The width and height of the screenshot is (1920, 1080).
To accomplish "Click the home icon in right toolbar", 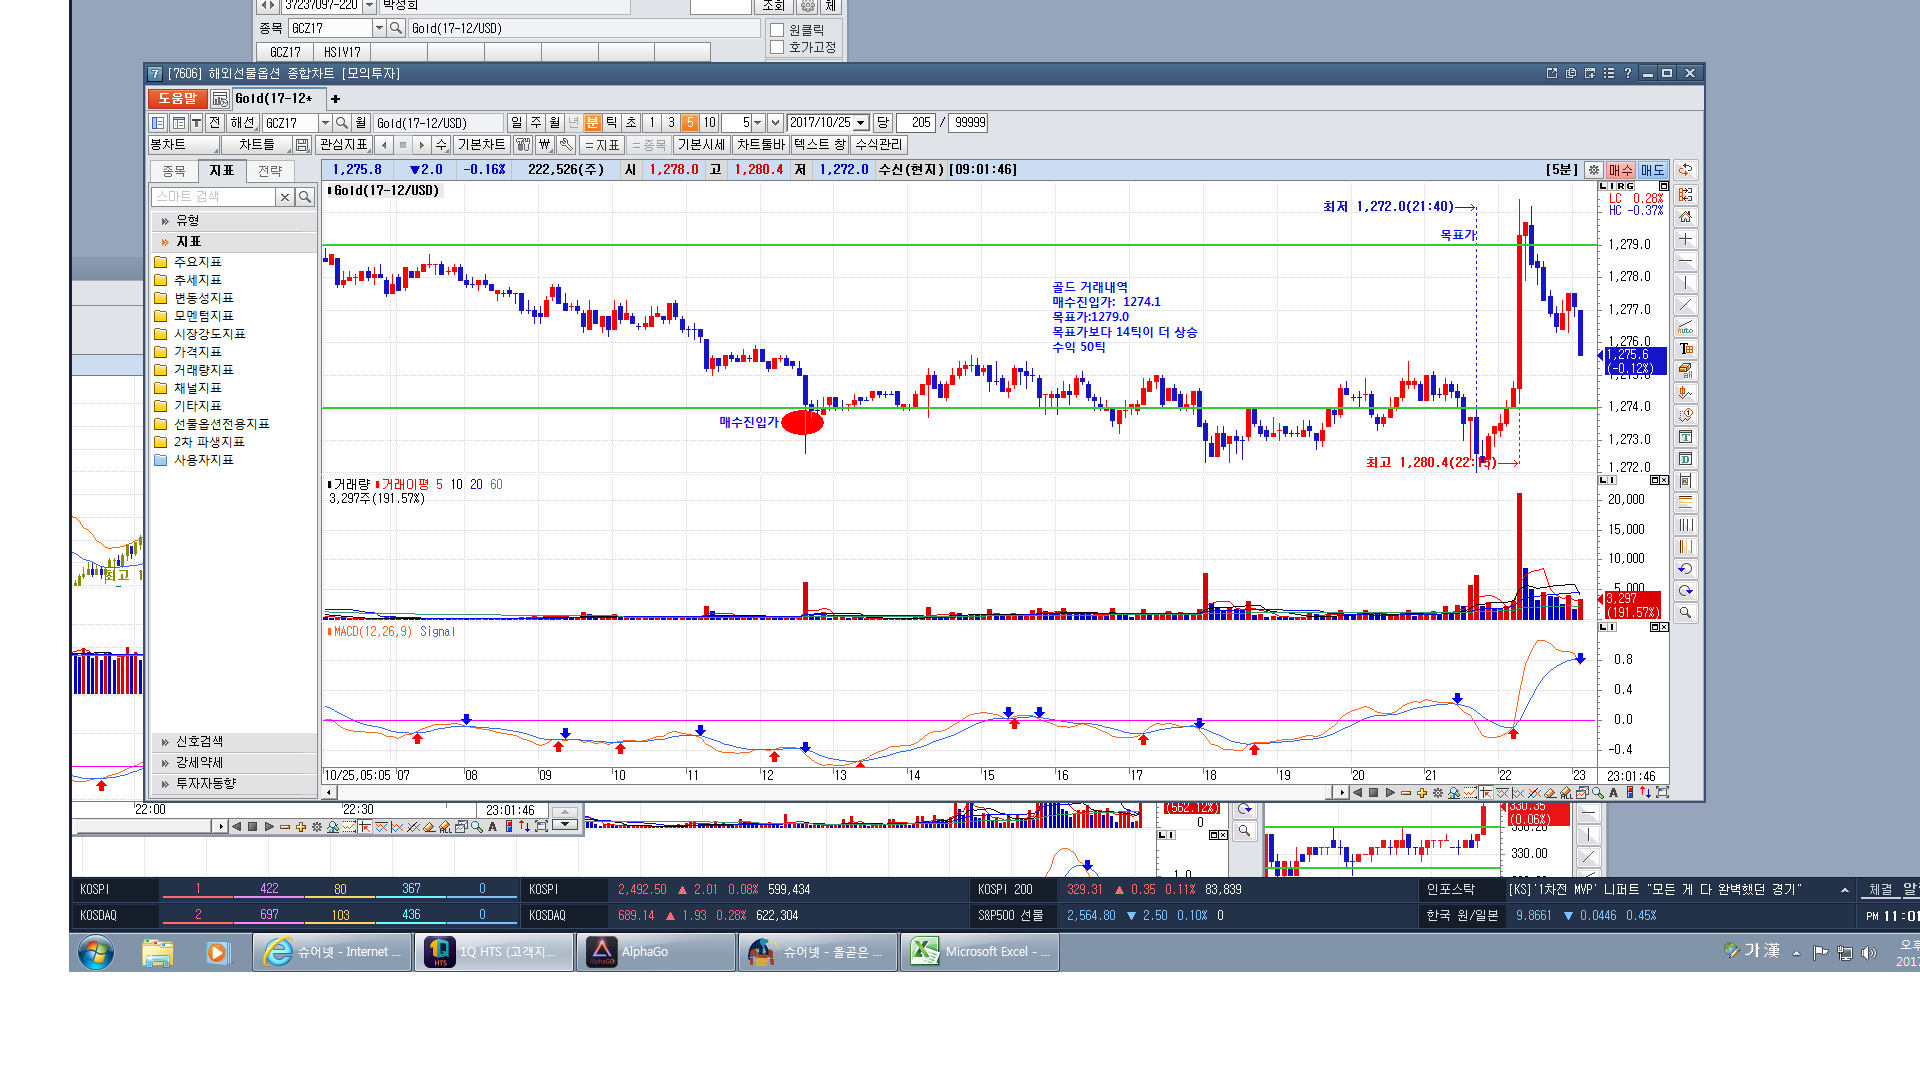I will pos(1685,217).
